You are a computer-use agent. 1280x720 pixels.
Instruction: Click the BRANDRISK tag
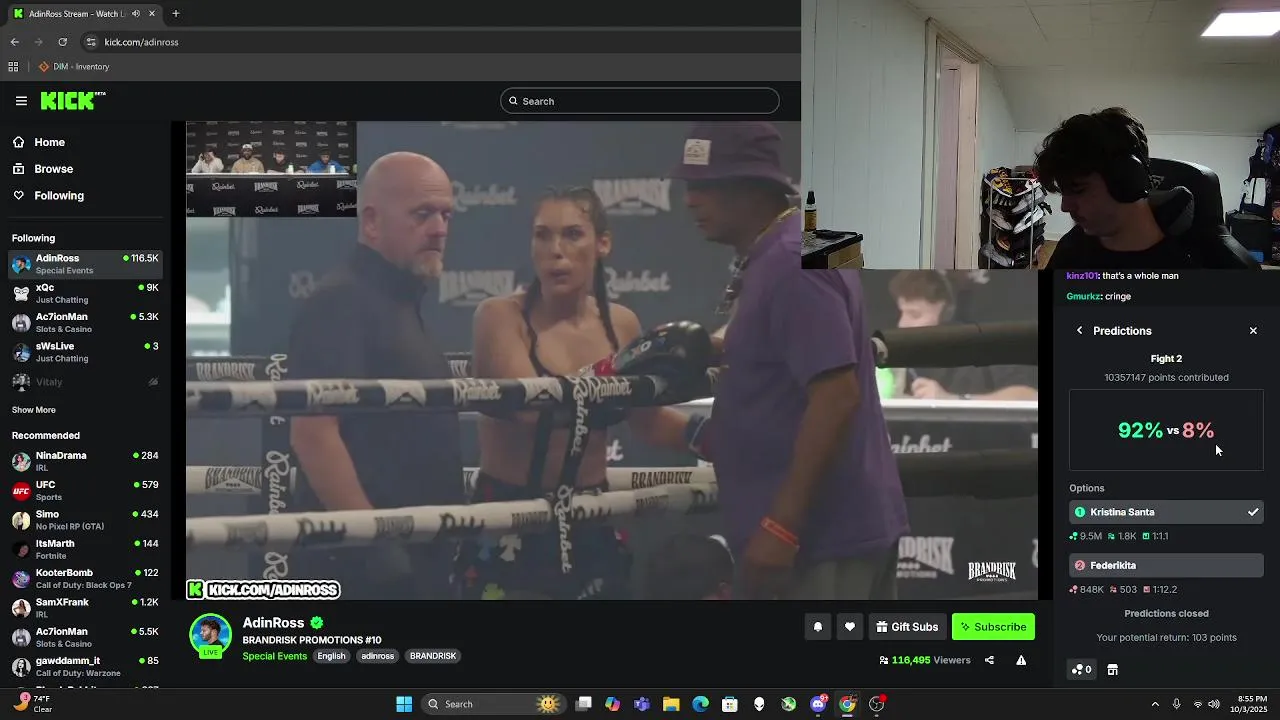coord(433,656)
